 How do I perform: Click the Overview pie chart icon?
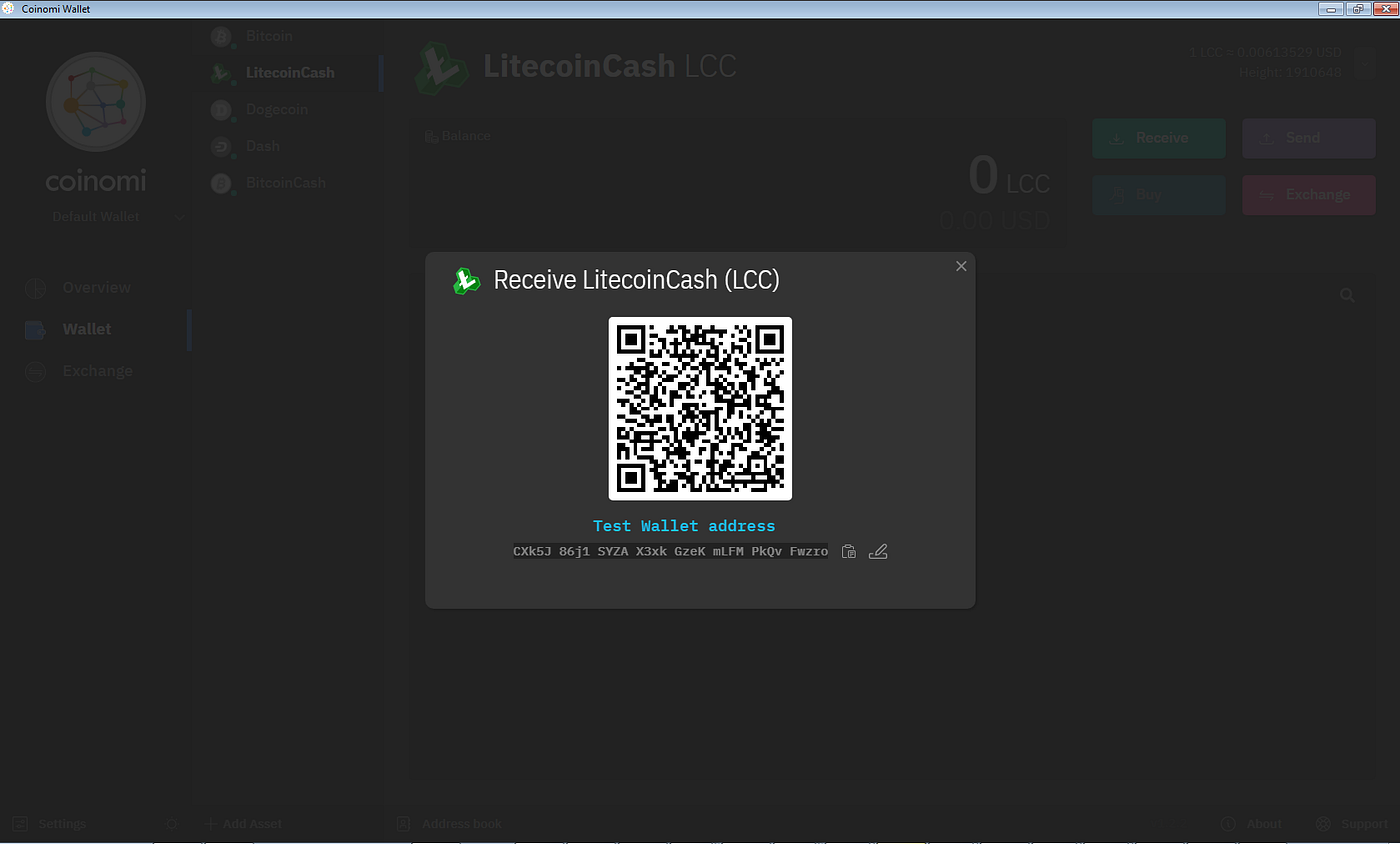[x=36, y=288]
